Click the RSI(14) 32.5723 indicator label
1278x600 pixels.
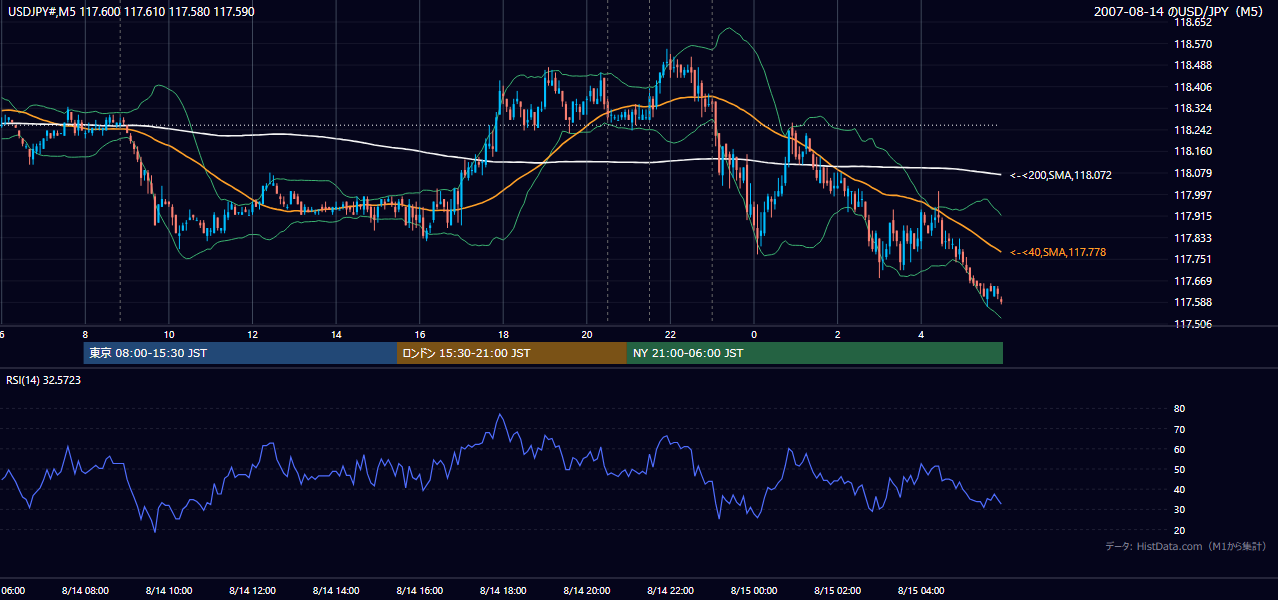click(x=43, y=380)
